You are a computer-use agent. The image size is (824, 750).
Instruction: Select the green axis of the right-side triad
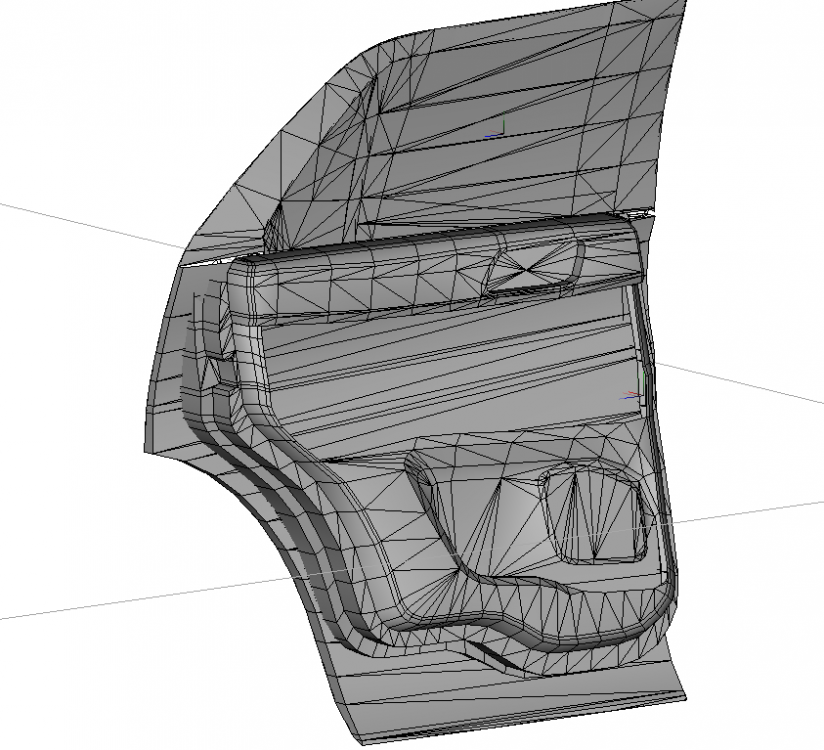pos(644,378)
